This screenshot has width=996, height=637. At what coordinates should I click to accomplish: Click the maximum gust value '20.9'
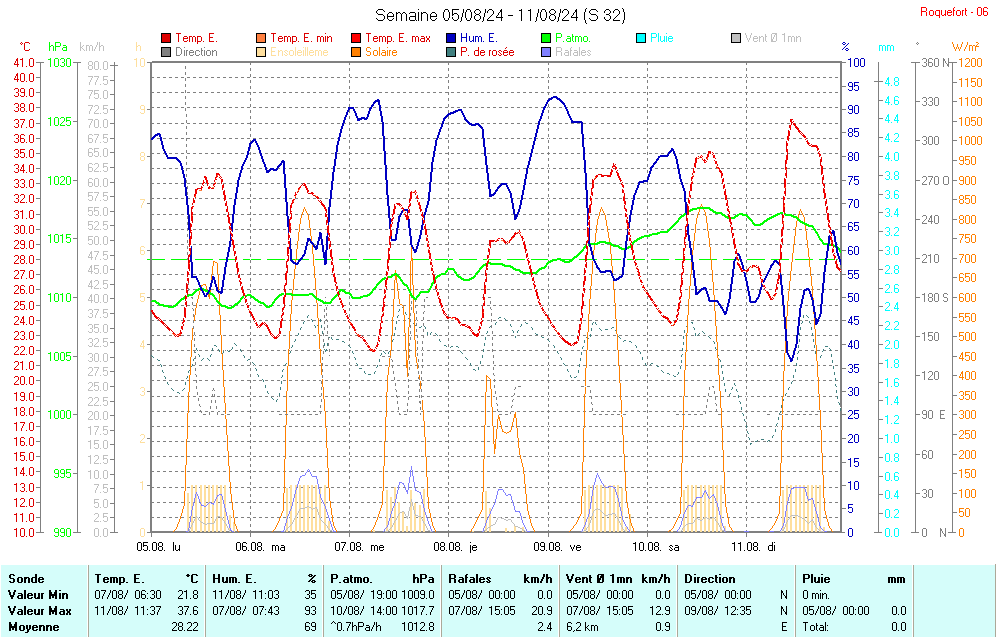pos(542,610)
